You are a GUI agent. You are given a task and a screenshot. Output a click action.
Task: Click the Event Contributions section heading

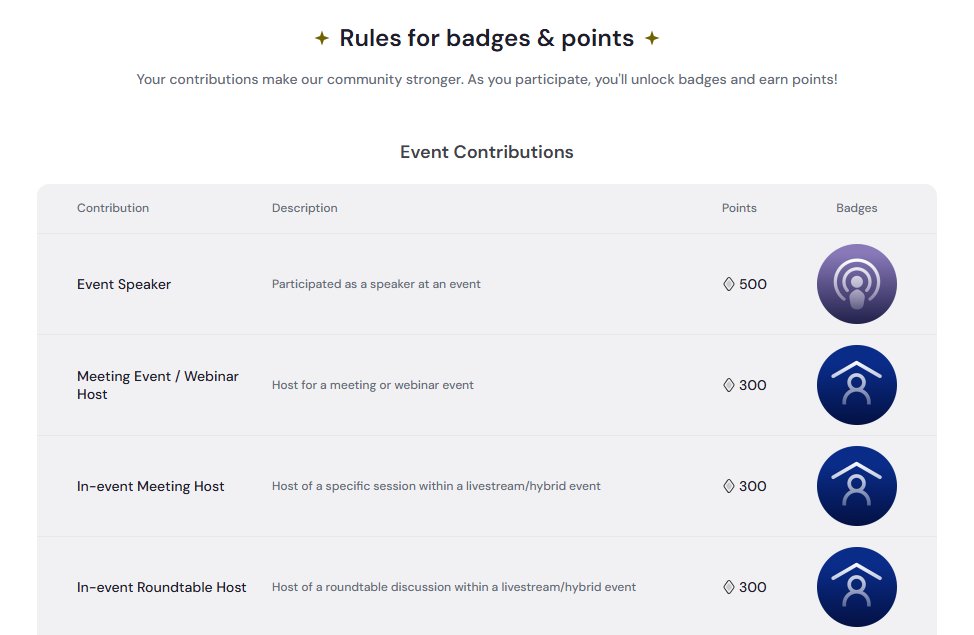[x=487, y=152]
